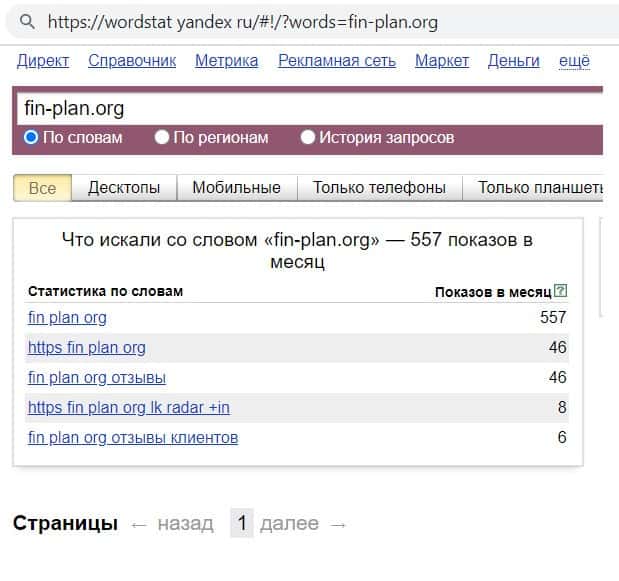Open 'fin plan org отзывы клиентов' link
The image size is (619, 581).
[x=133, y=438]
